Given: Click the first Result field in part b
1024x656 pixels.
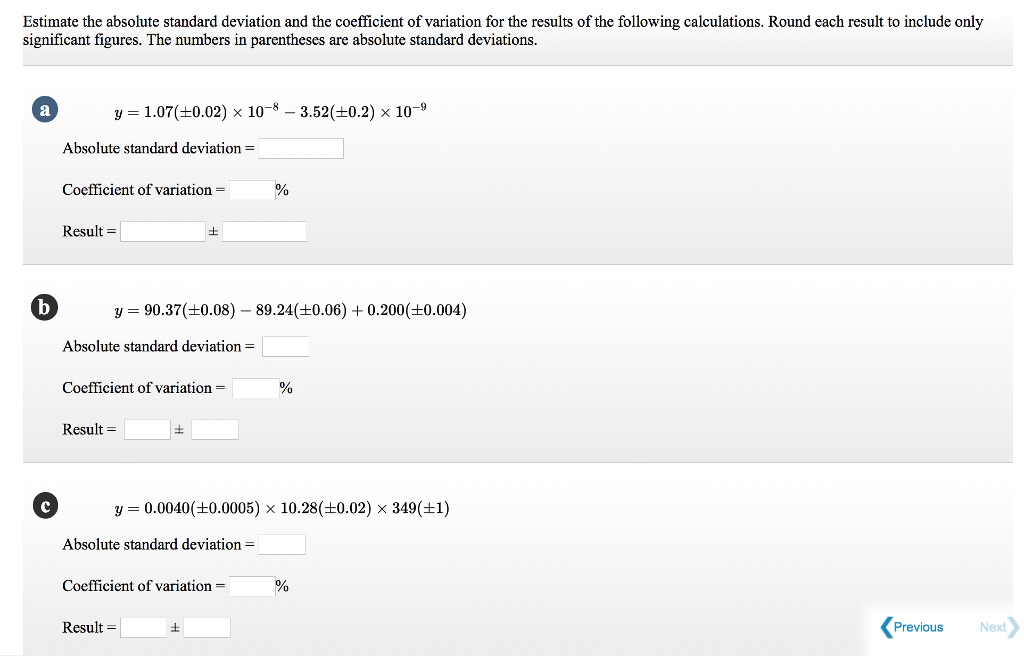Looking at the screenshot, I should pos(147,428).
